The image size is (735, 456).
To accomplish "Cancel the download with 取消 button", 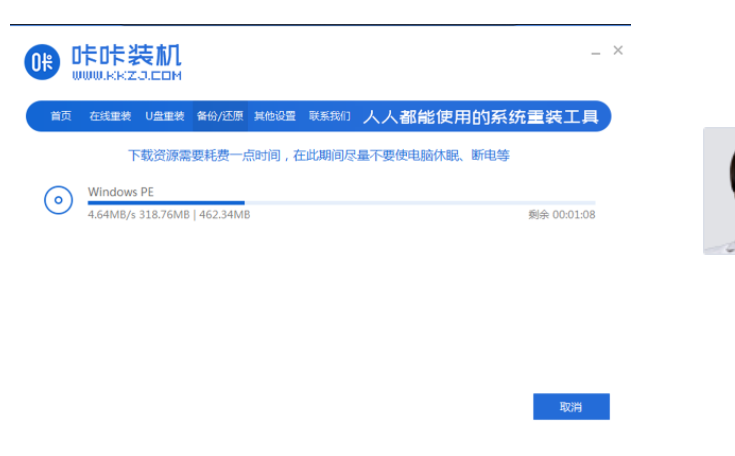I will coord(571,406).
